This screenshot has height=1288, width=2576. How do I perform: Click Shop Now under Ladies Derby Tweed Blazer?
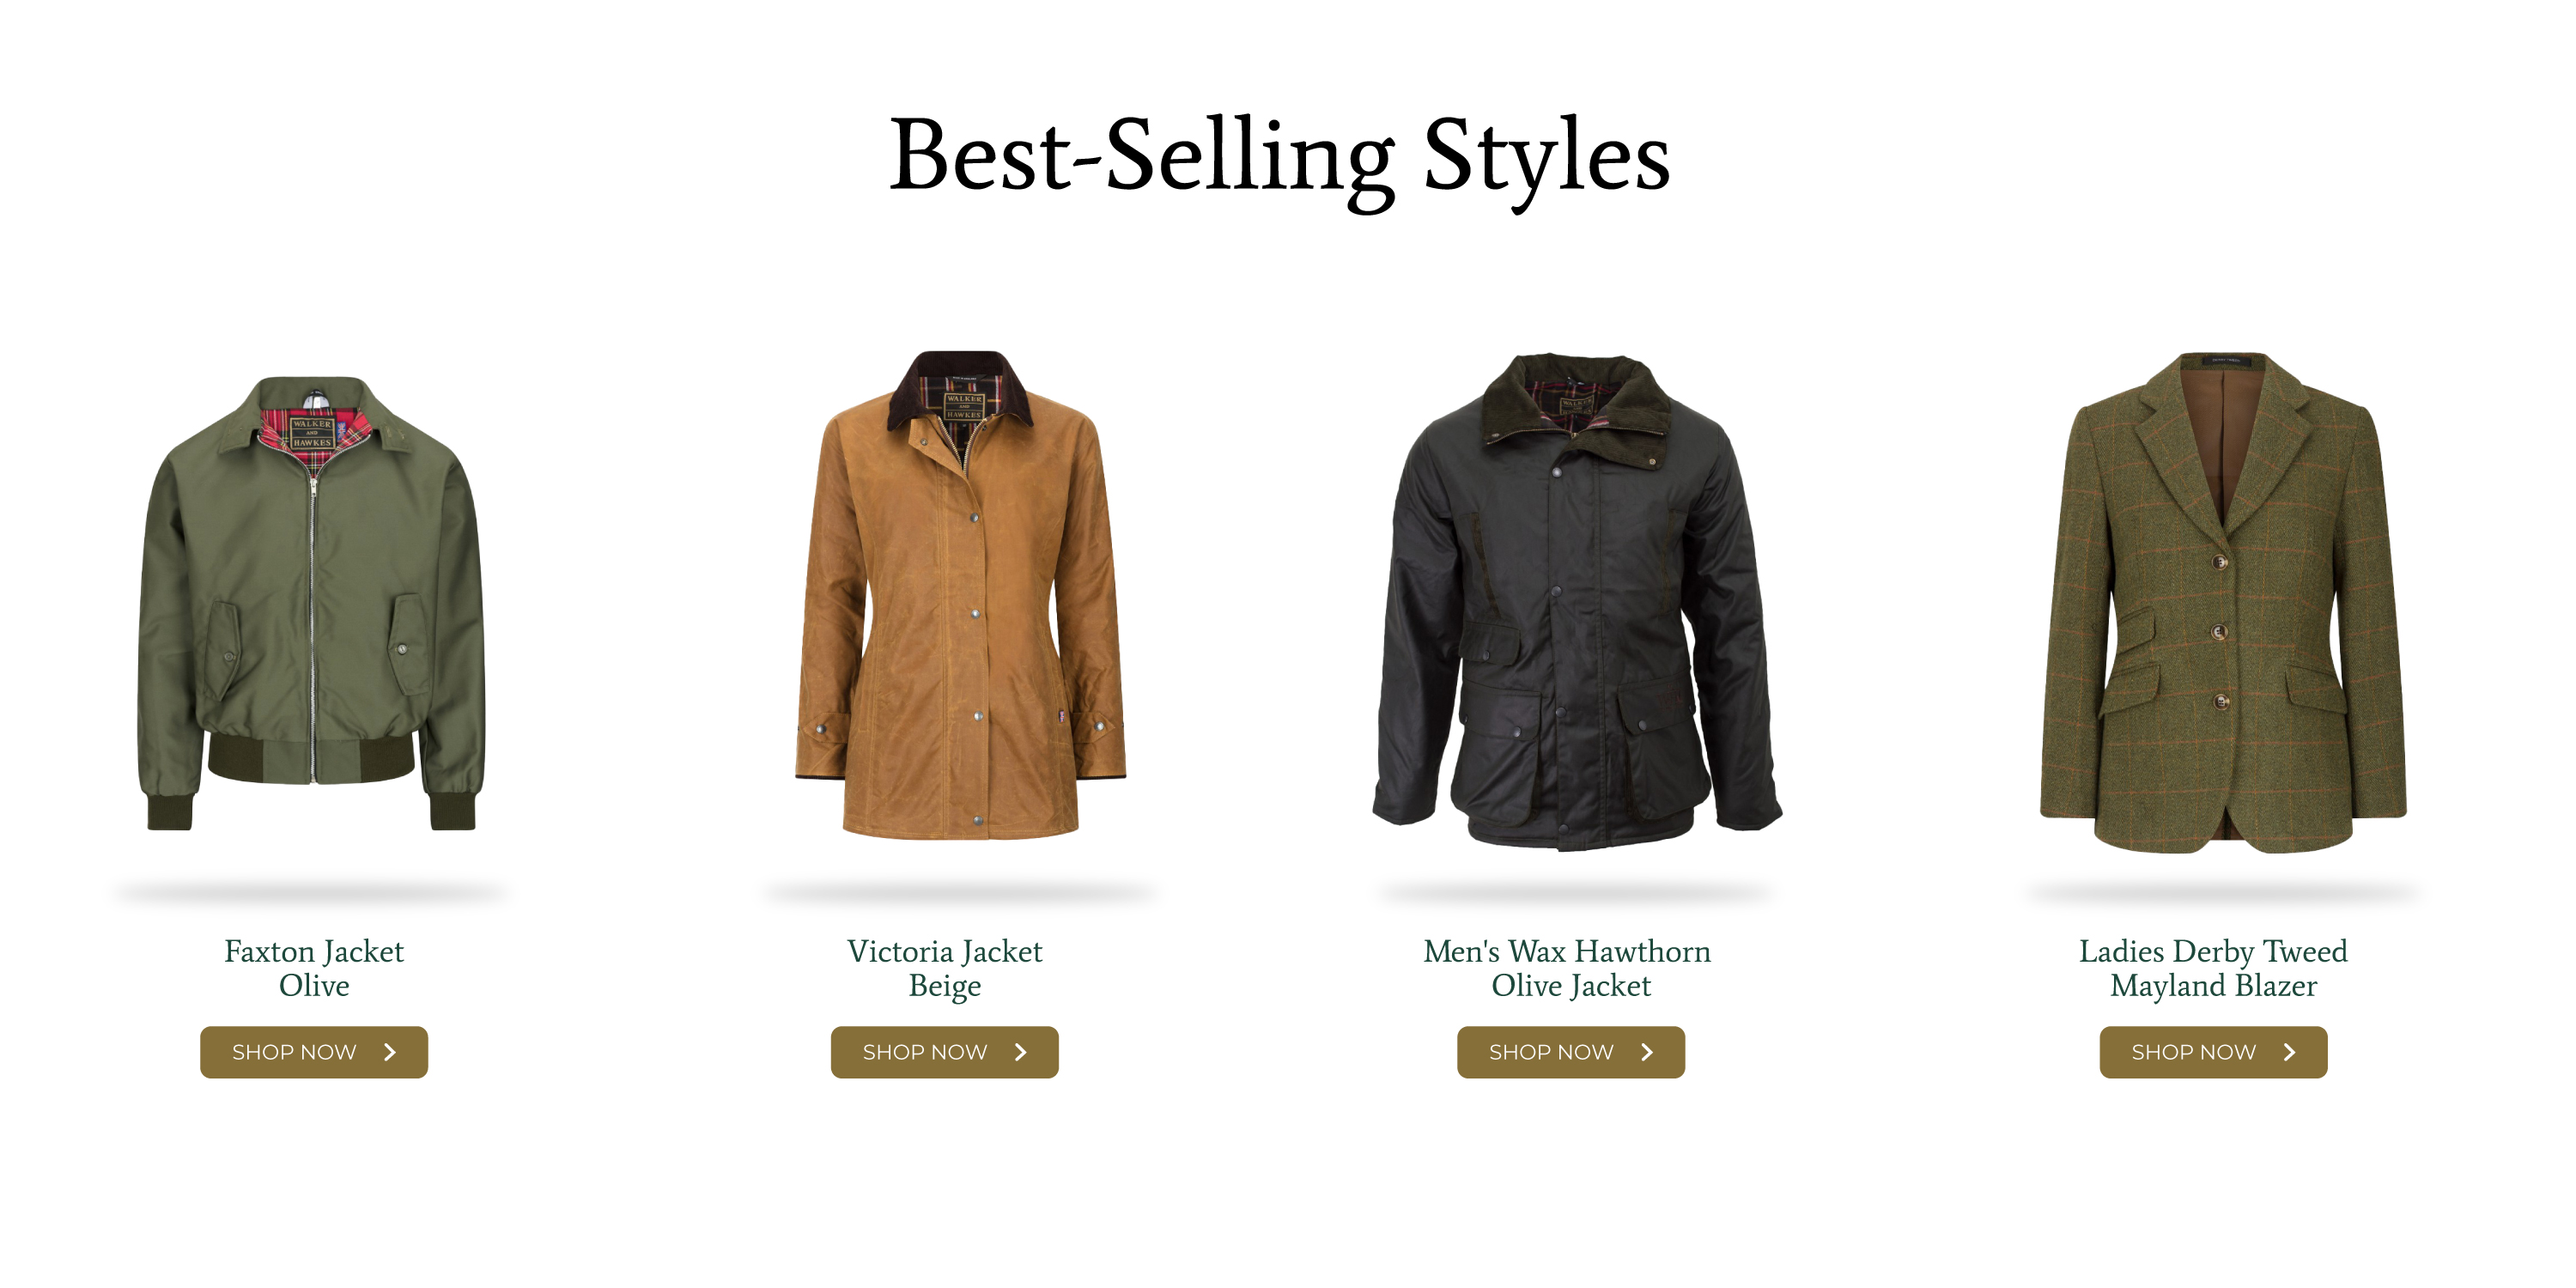[x=2213, y=1052]
